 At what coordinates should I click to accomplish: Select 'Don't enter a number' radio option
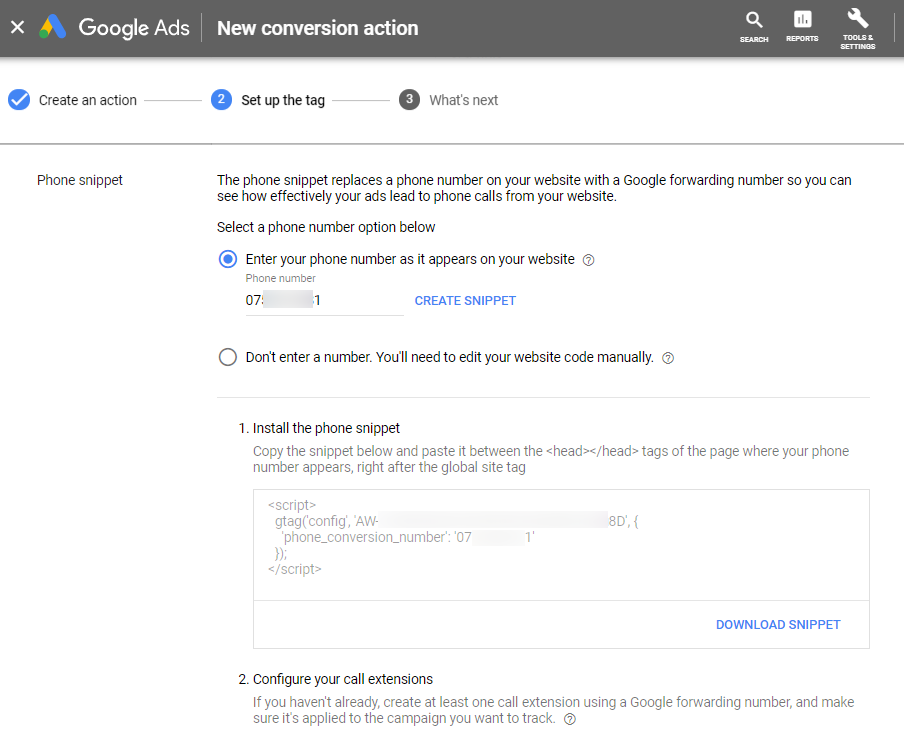click(228, 357)
